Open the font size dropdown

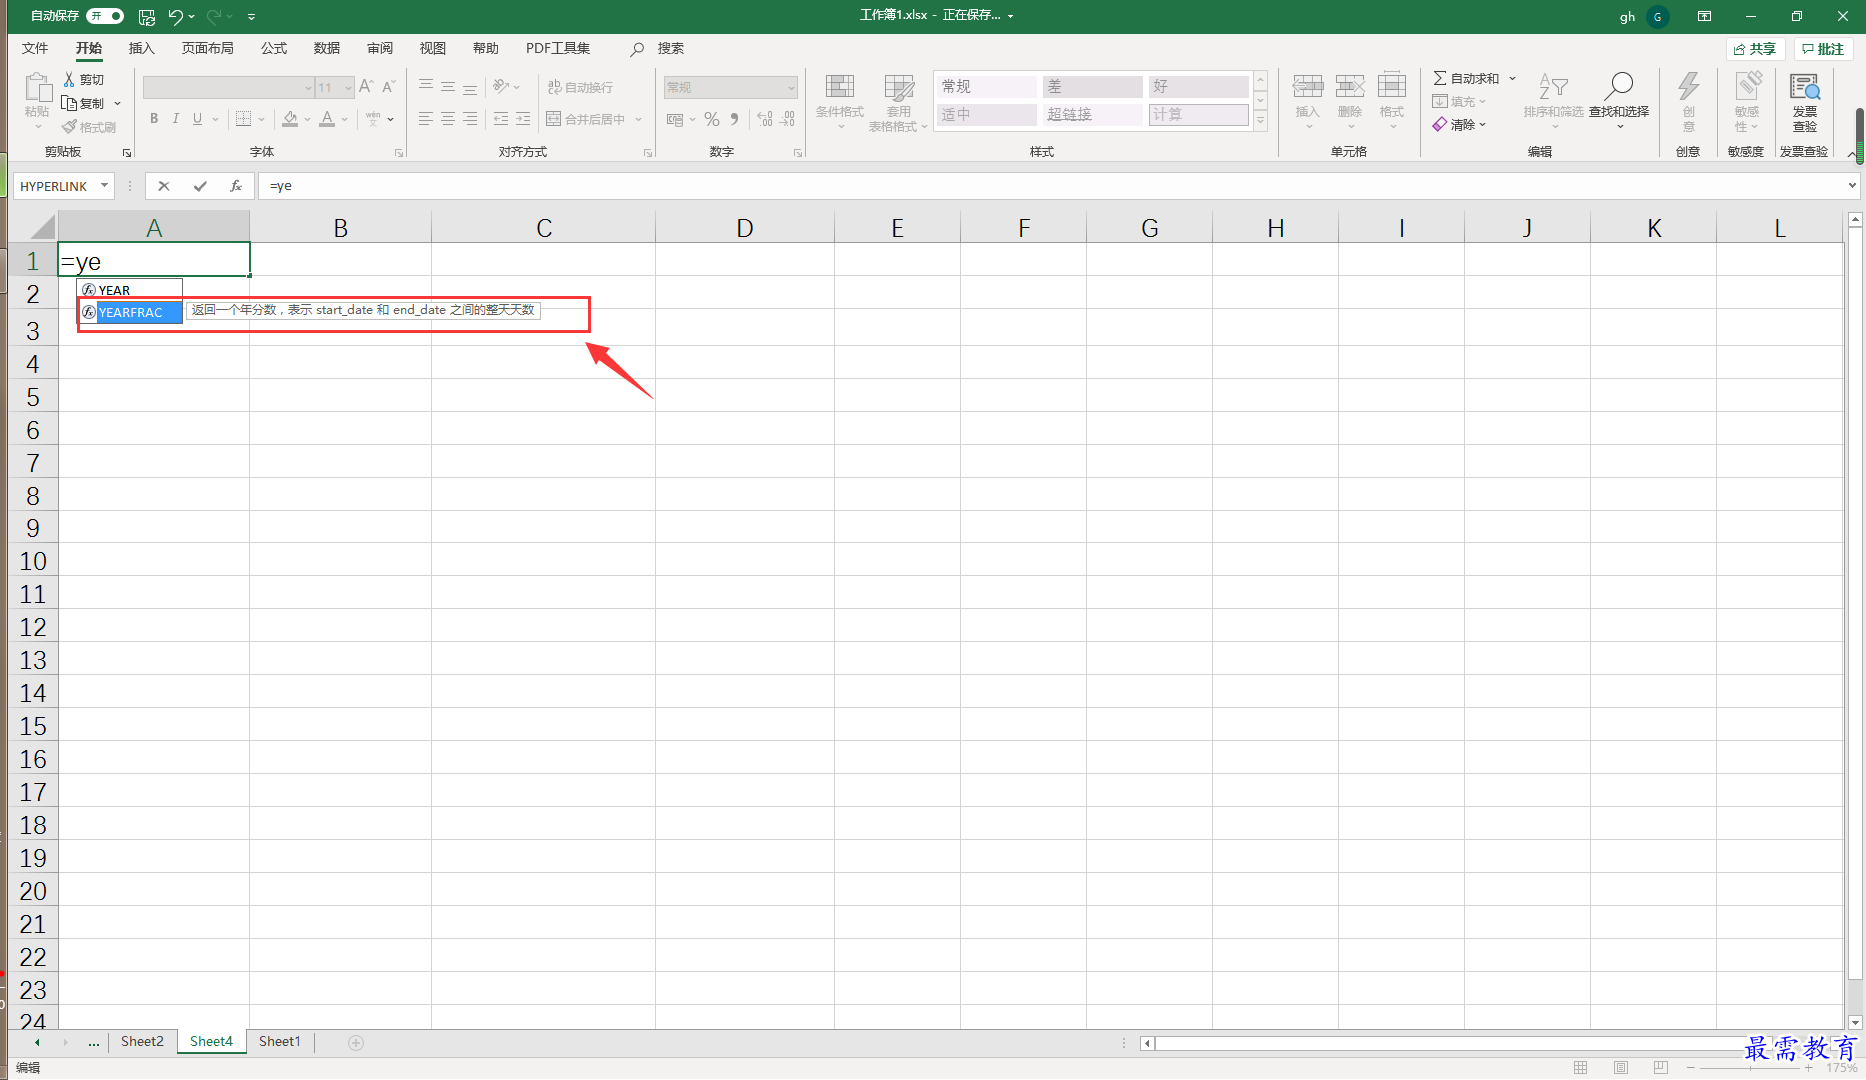coord(348,88)
